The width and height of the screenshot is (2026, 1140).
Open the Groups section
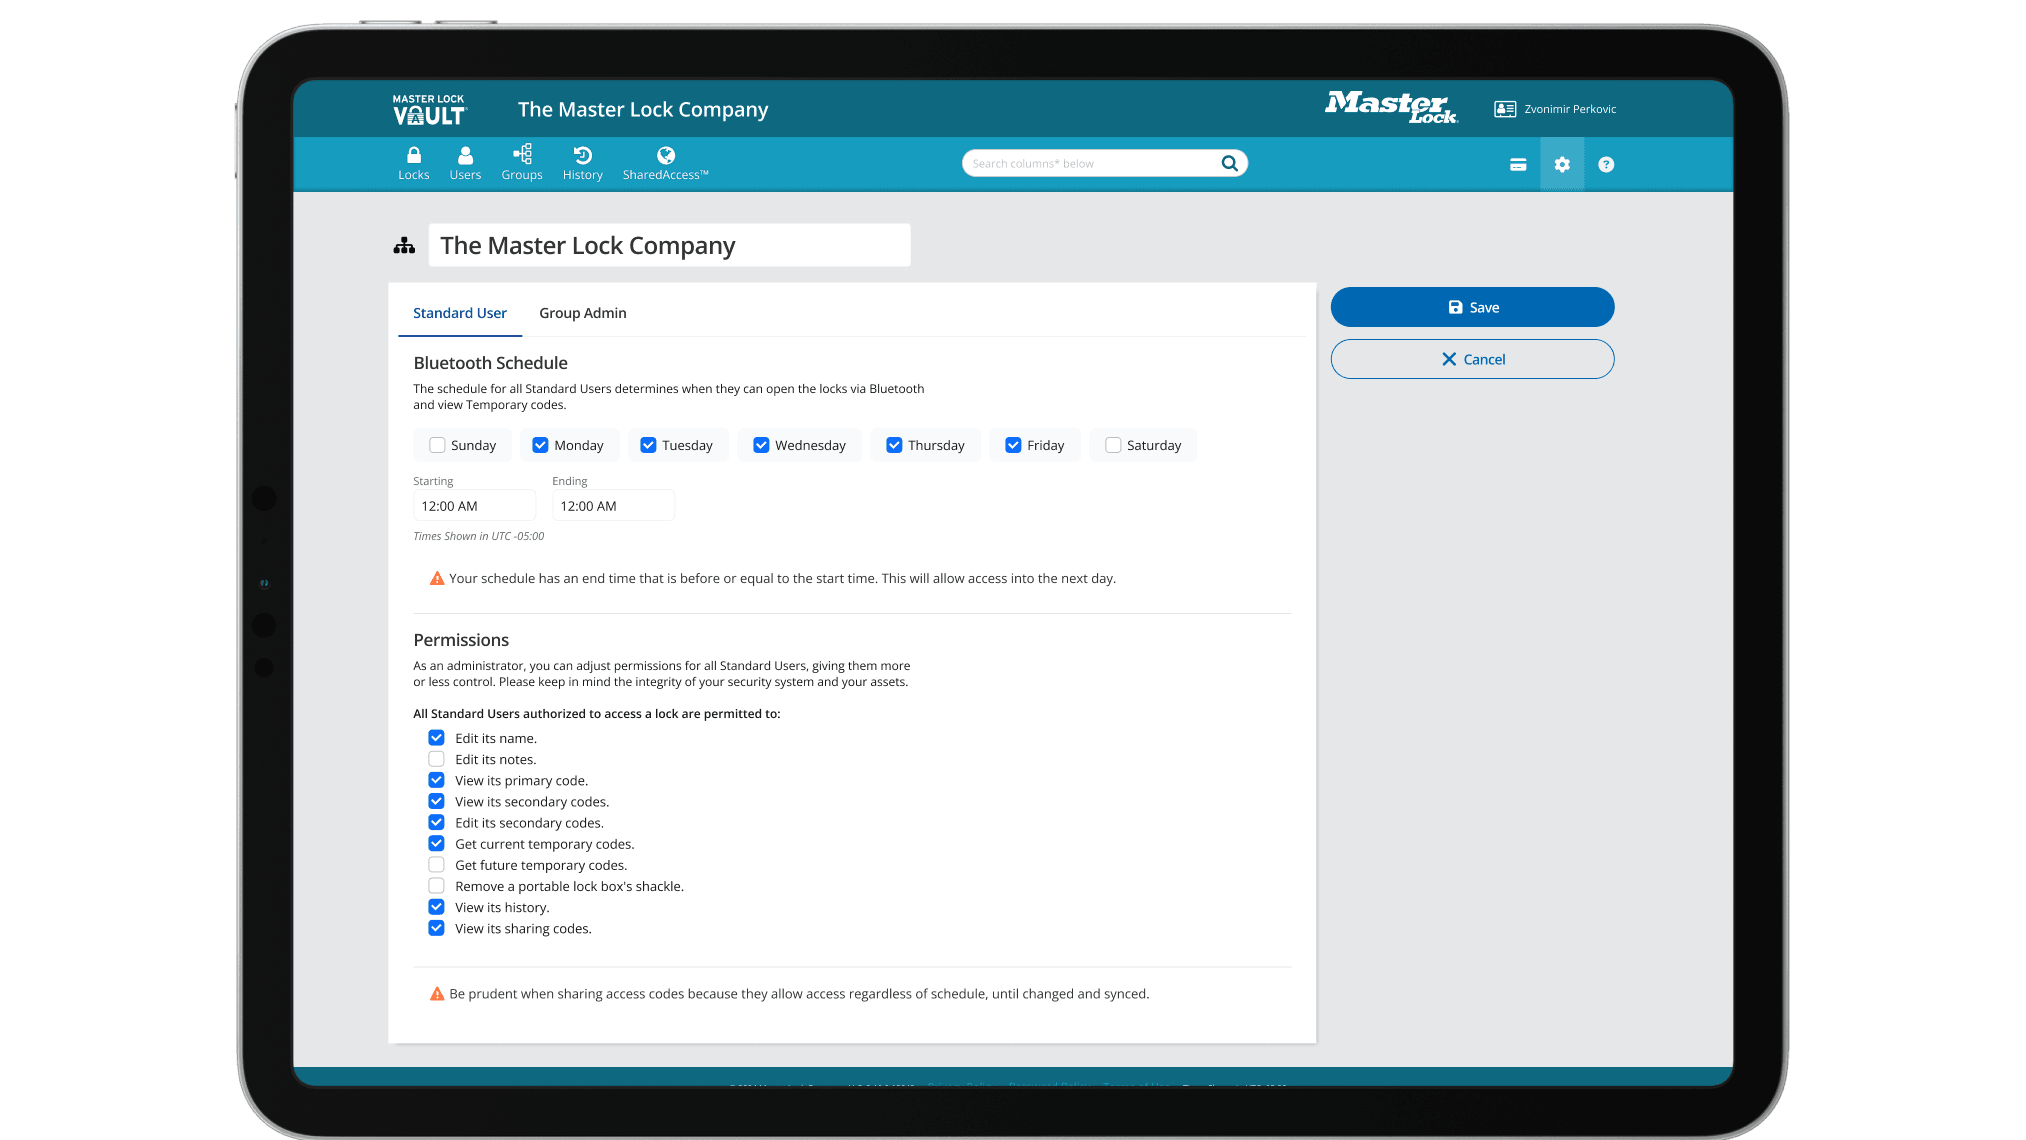tap(522, 164)
